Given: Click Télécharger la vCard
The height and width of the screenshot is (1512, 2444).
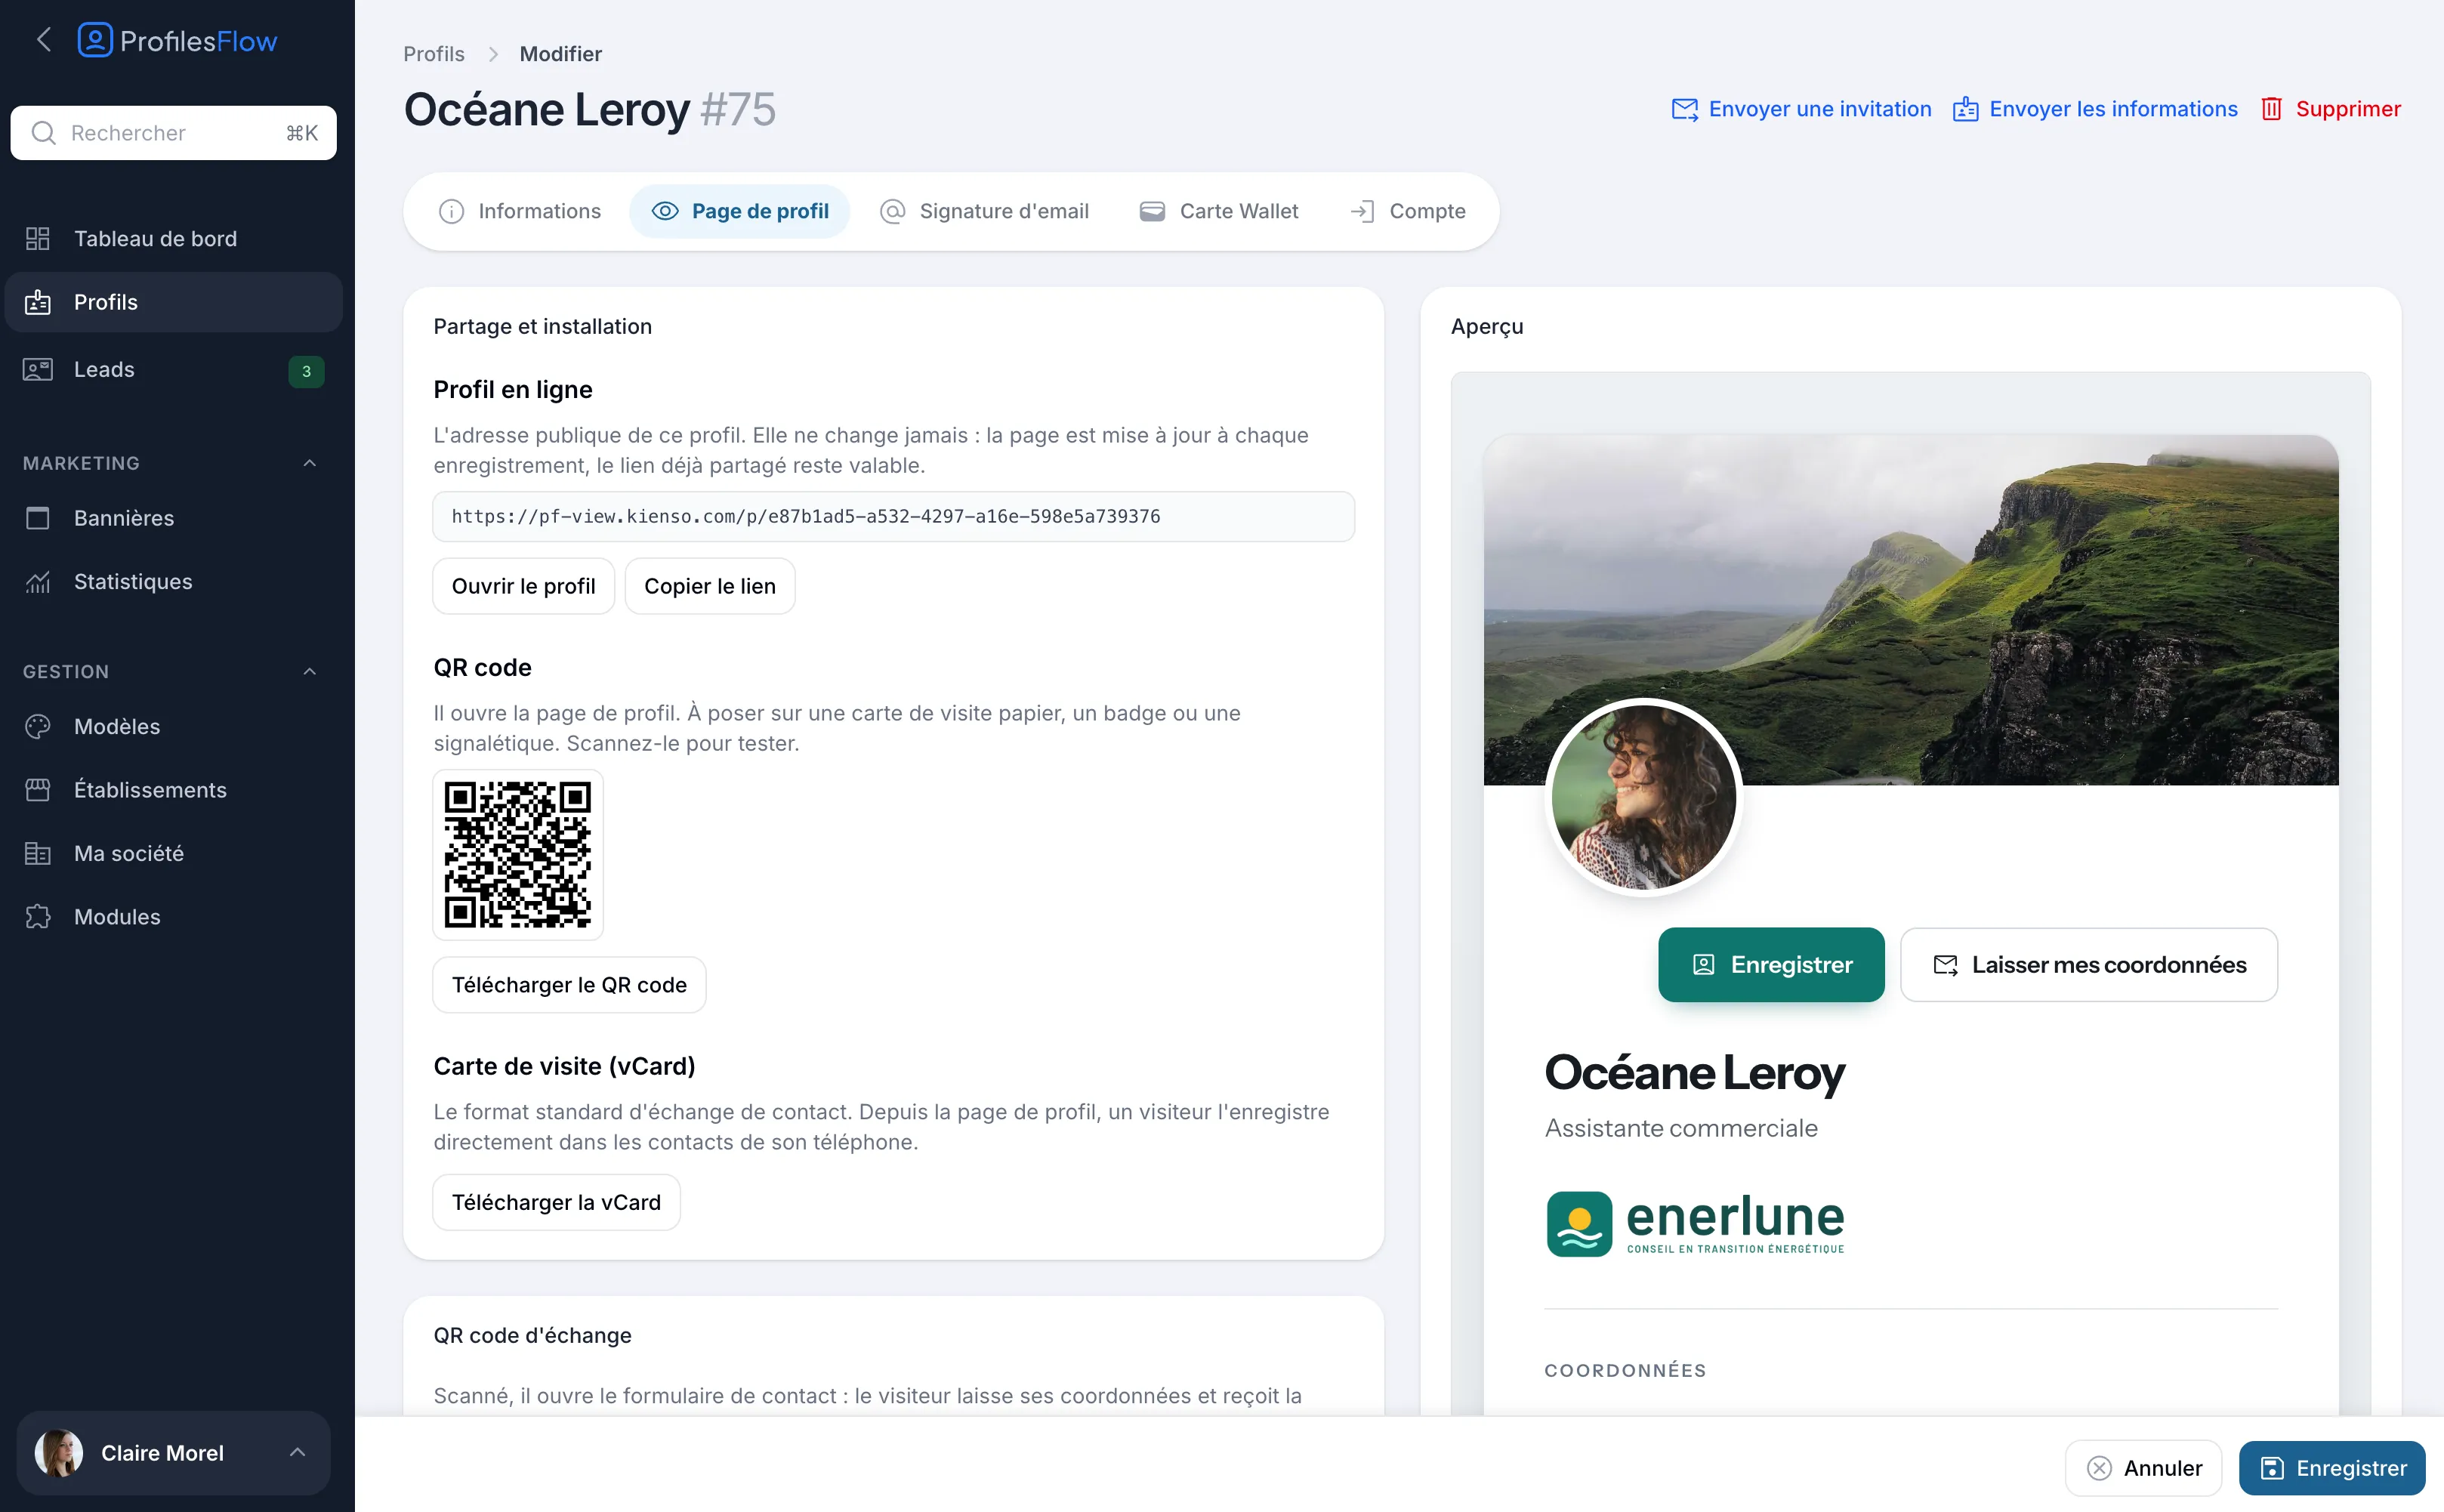Looking at the screenshot, I should click(x=557, y=1202).
